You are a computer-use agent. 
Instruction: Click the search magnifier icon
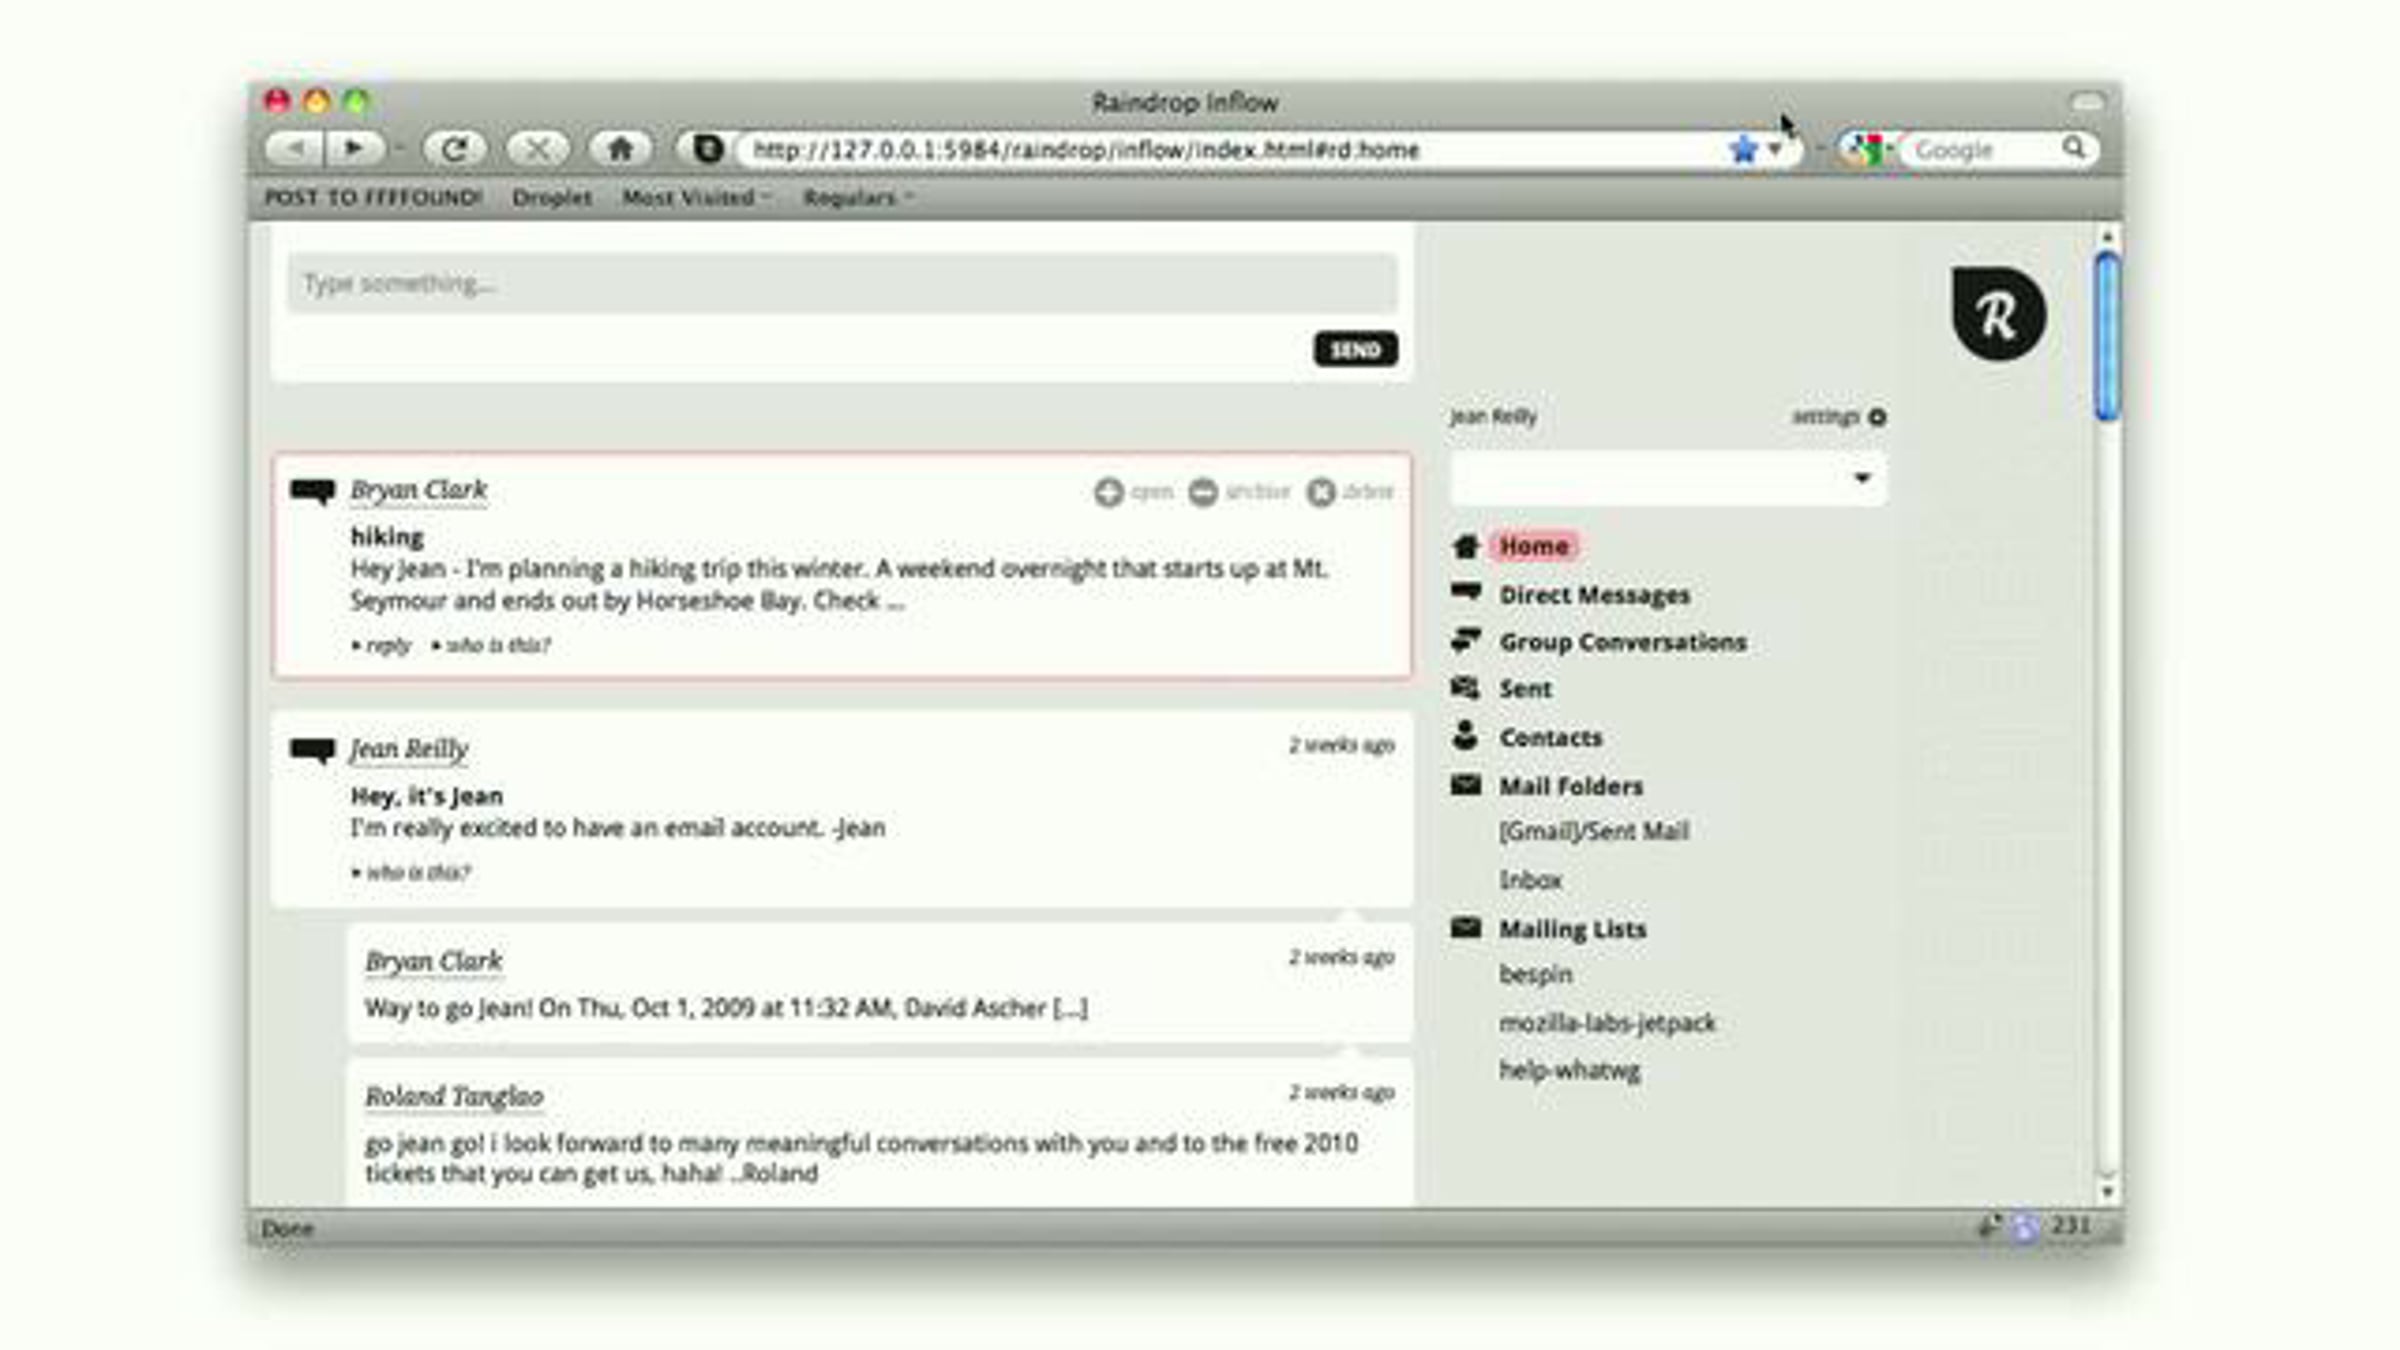click(x=2074, y=148)
